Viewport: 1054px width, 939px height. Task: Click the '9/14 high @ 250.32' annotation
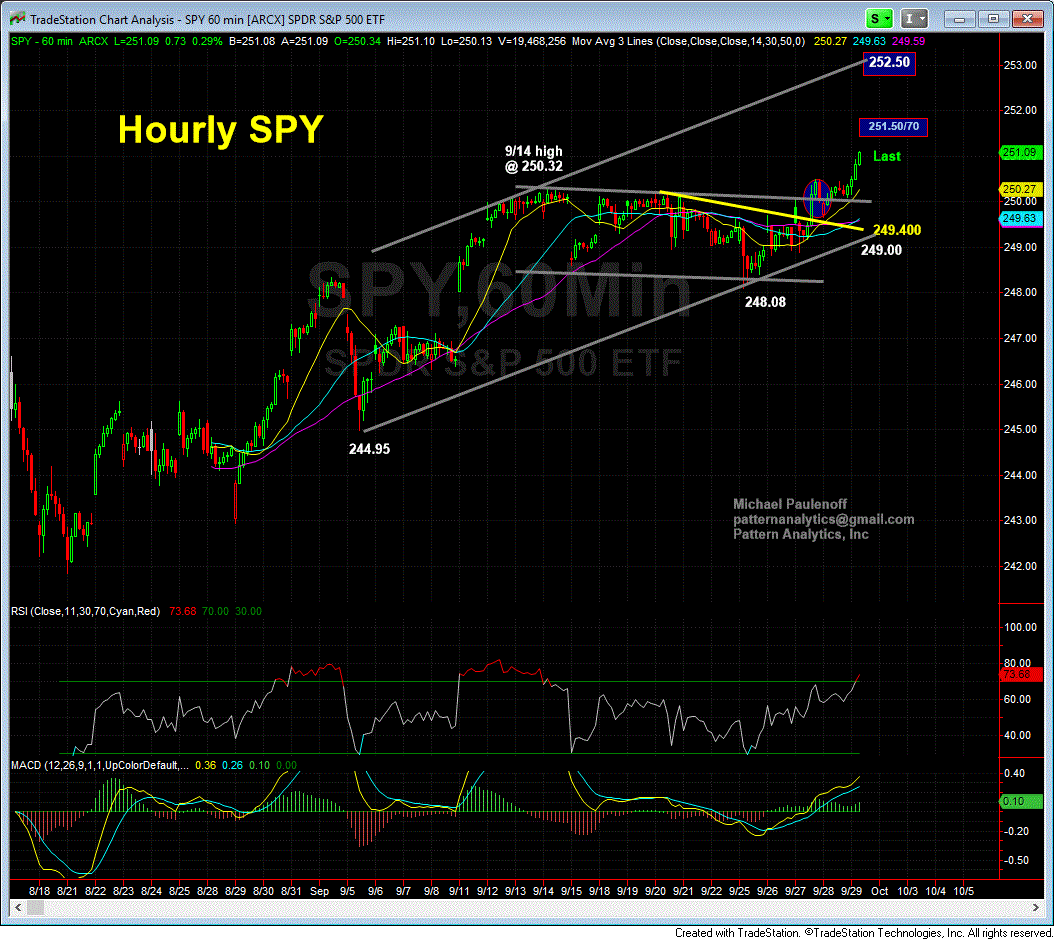(534, 159)
